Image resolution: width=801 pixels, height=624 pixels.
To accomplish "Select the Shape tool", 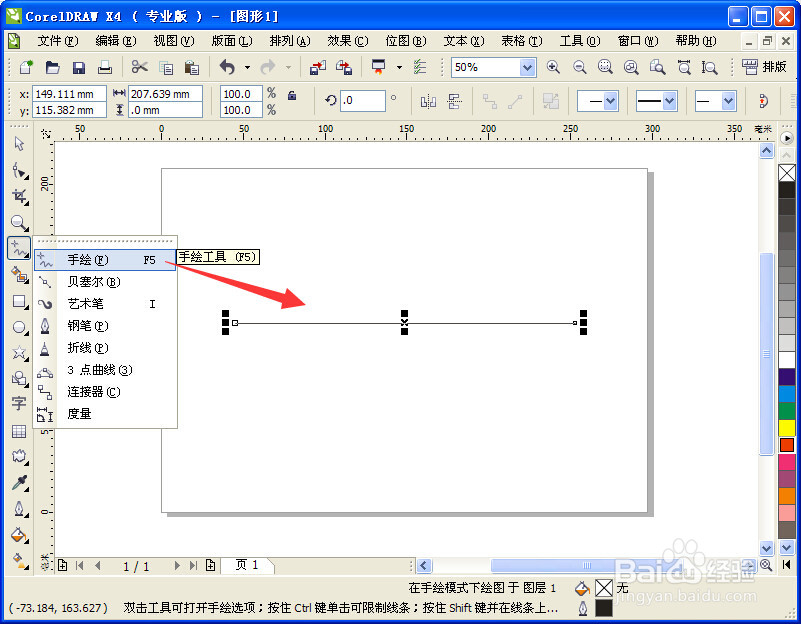I will [x=18, y=170].
